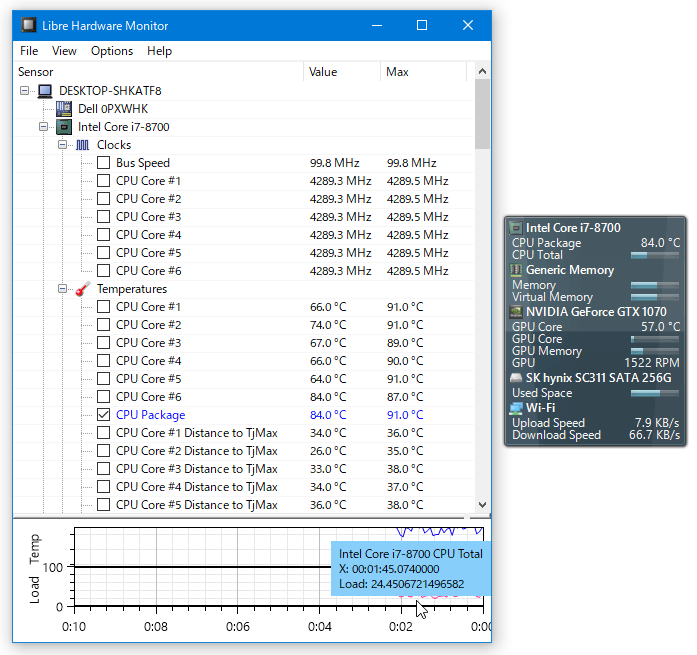Collapse the Temperatures tree node
This screenshot has height=655, width=697.
(x=62, y=289)
